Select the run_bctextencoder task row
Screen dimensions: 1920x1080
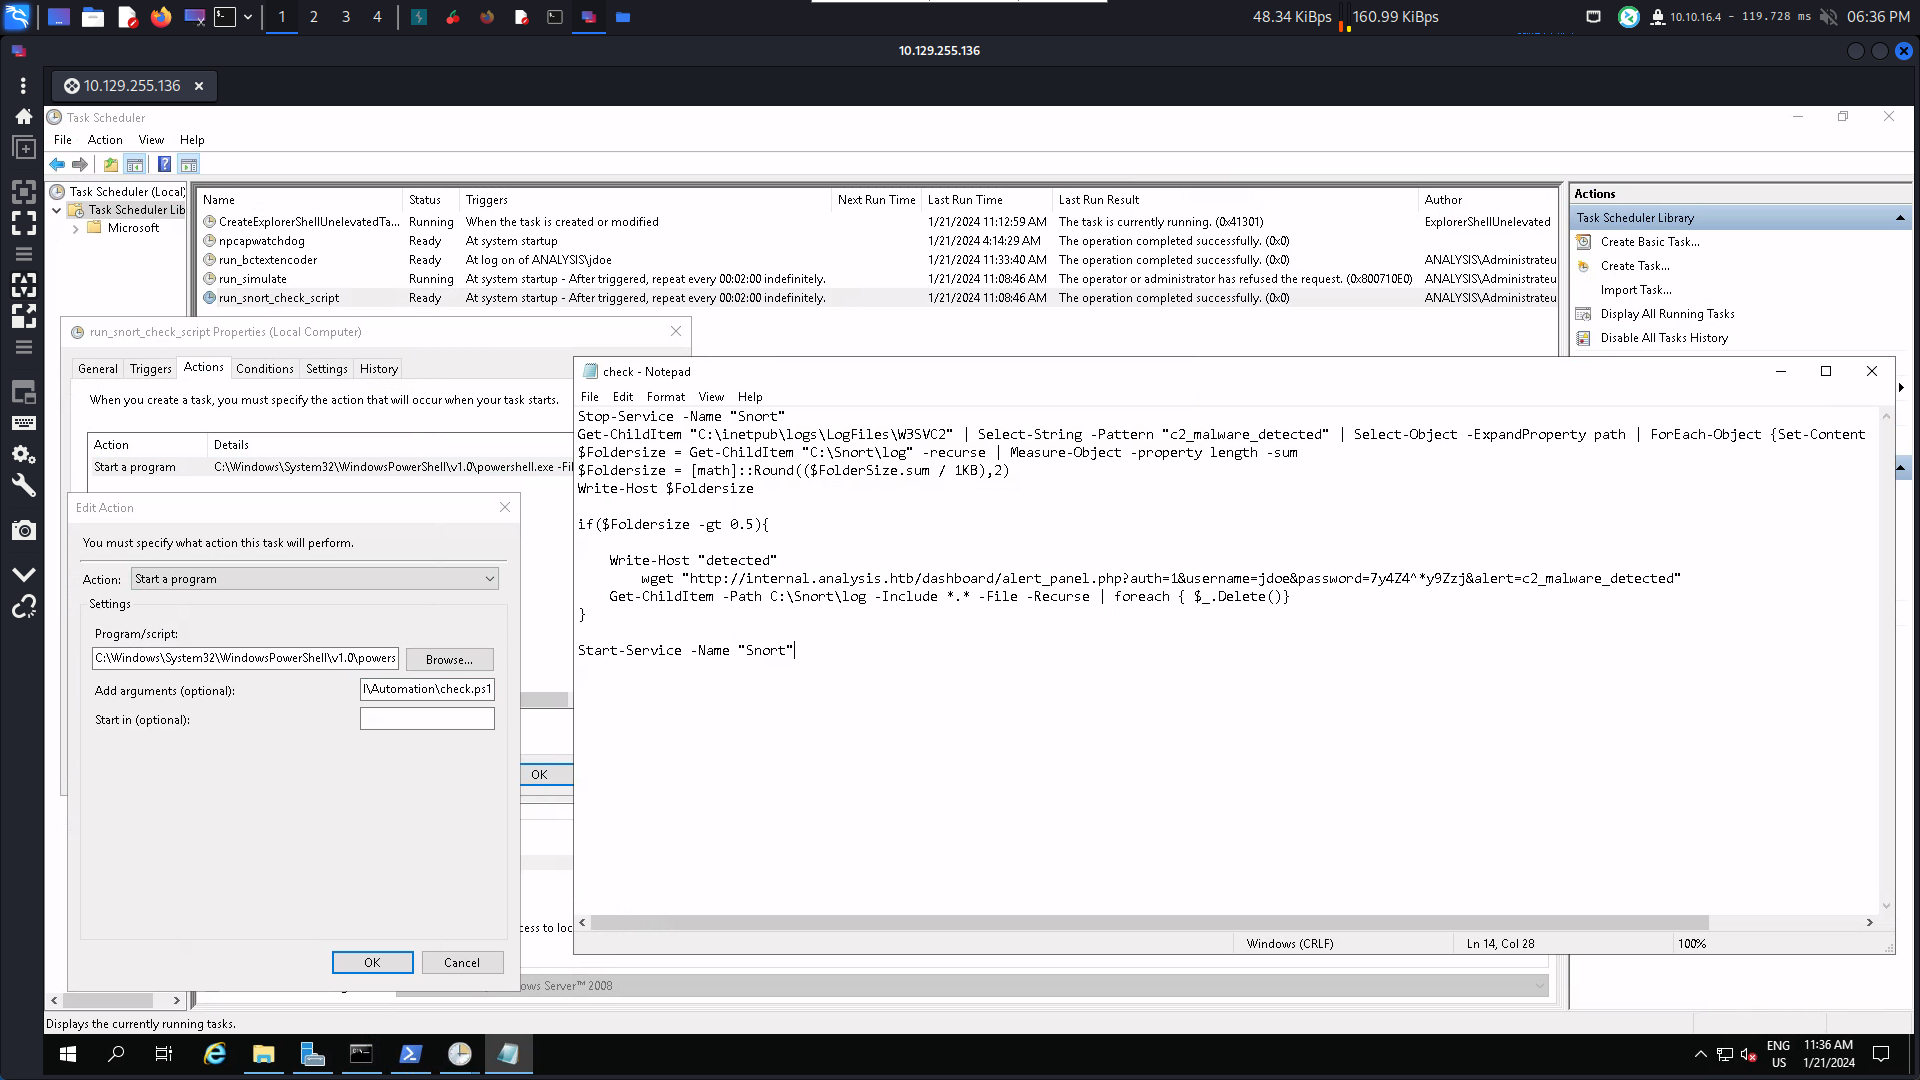pyautogui.click(x=877, y=261)
